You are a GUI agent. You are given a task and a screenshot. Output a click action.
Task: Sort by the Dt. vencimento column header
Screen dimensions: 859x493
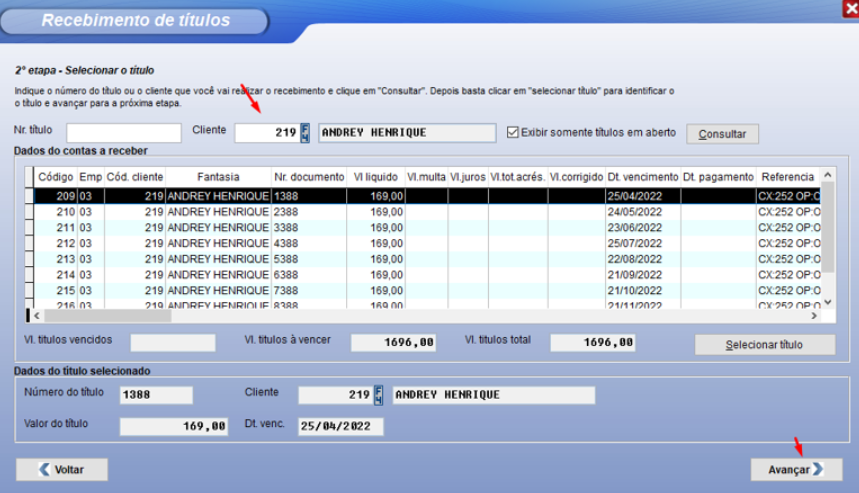tap(642, 177)
